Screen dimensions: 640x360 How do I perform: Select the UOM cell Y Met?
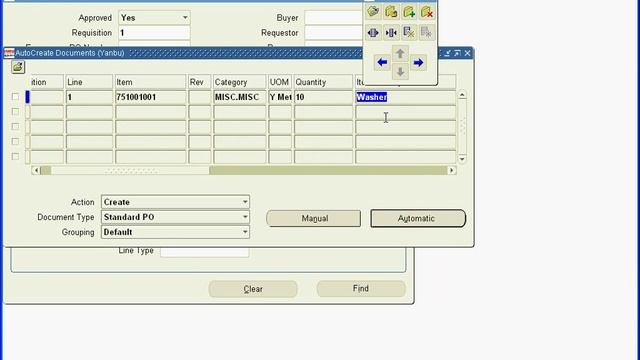280,97
